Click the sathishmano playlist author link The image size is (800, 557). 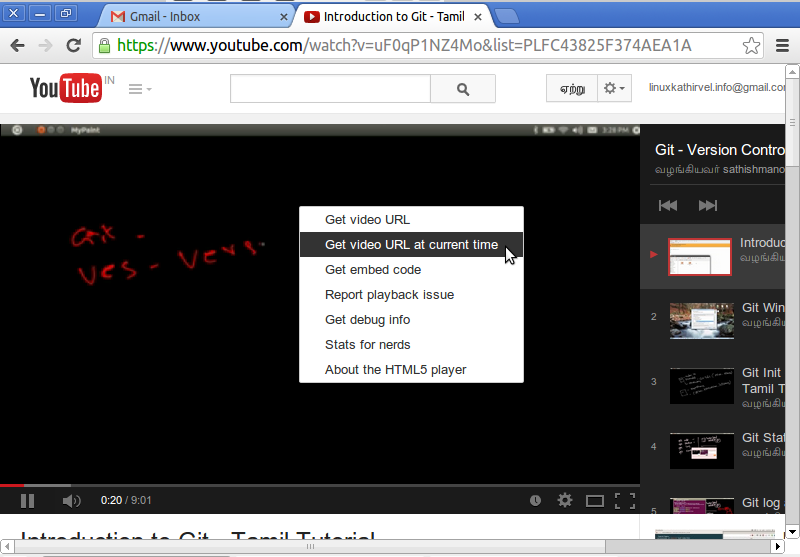[x=754, y=169]
